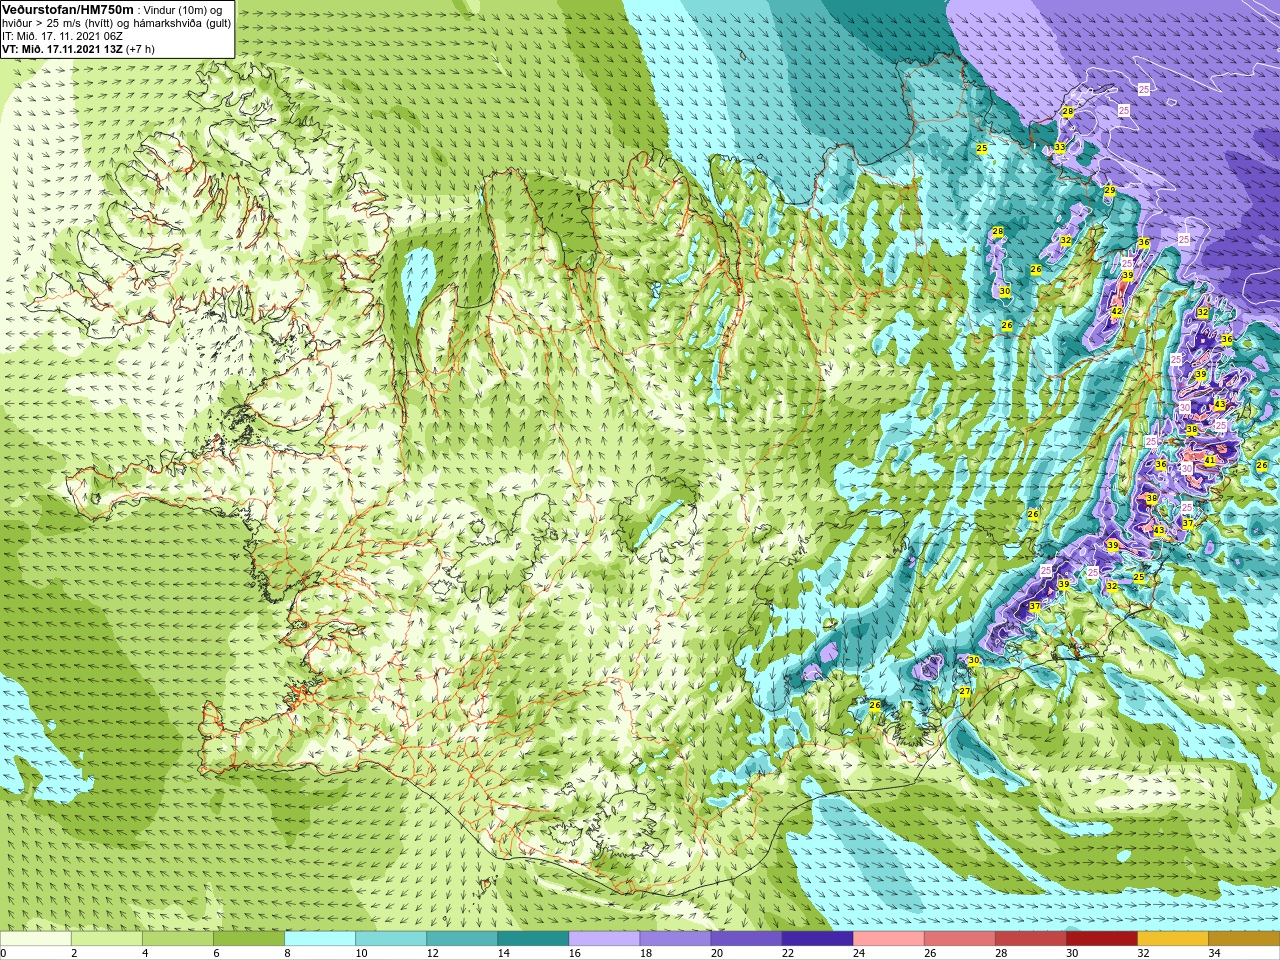Click the 'Vindur (10m) og' header text
Viewport: 1280px width, 960px height.
(185, 10)
